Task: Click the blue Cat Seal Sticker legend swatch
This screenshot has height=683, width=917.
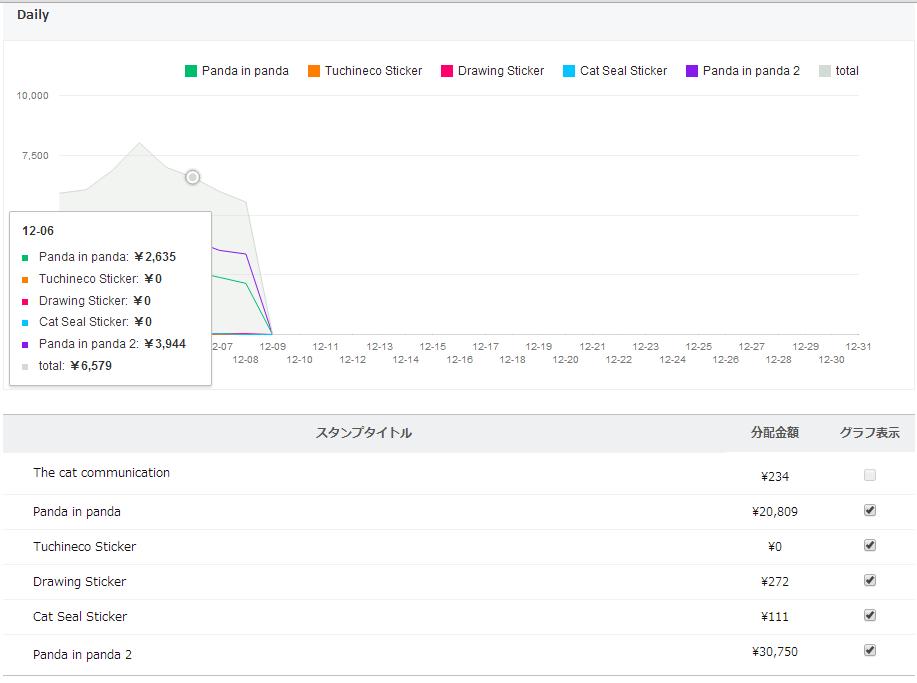Action: point(569,71)
